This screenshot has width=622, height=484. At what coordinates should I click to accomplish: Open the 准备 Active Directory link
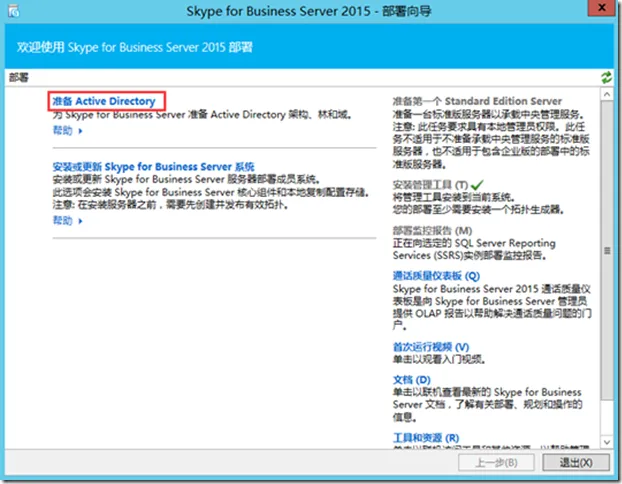(x=104, y=101)
